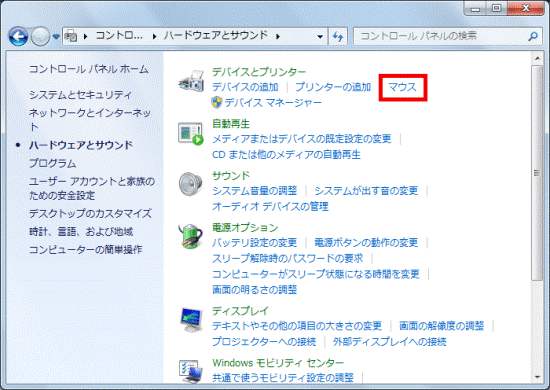Click プロジェクターへの接続 link
The width and height of the screenshot is (550, 390).
point(264,342)
